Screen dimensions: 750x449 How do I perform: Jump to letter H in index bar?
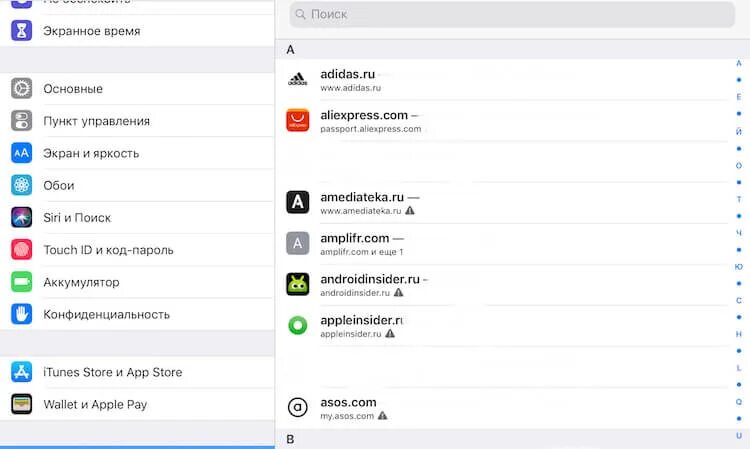[739, 334]
